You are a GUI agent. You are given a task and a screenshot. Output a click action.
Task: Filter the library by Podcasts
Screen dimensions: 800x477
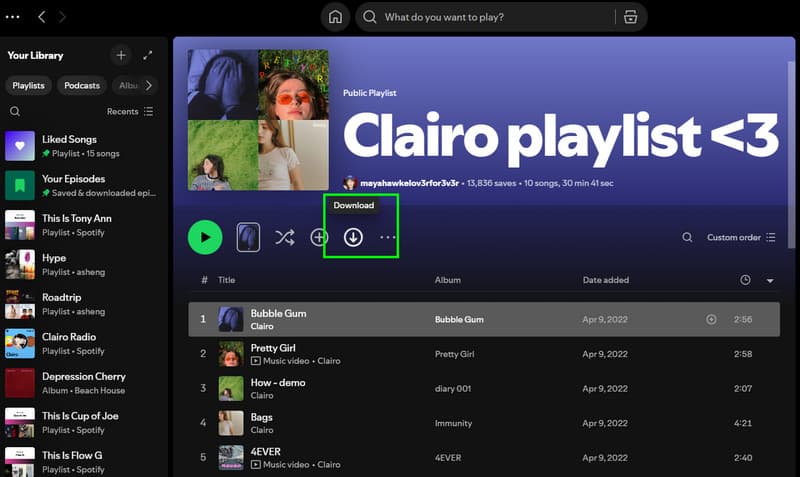pyautogui.click(x=82, y=85)
